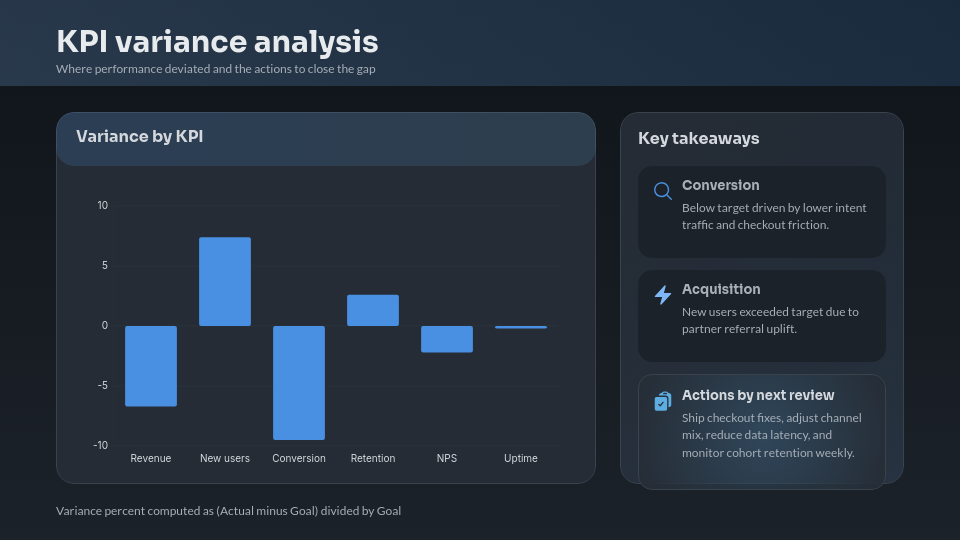Click the Variance by KPI chart header
960x540 pixels.
click(140, 137)
